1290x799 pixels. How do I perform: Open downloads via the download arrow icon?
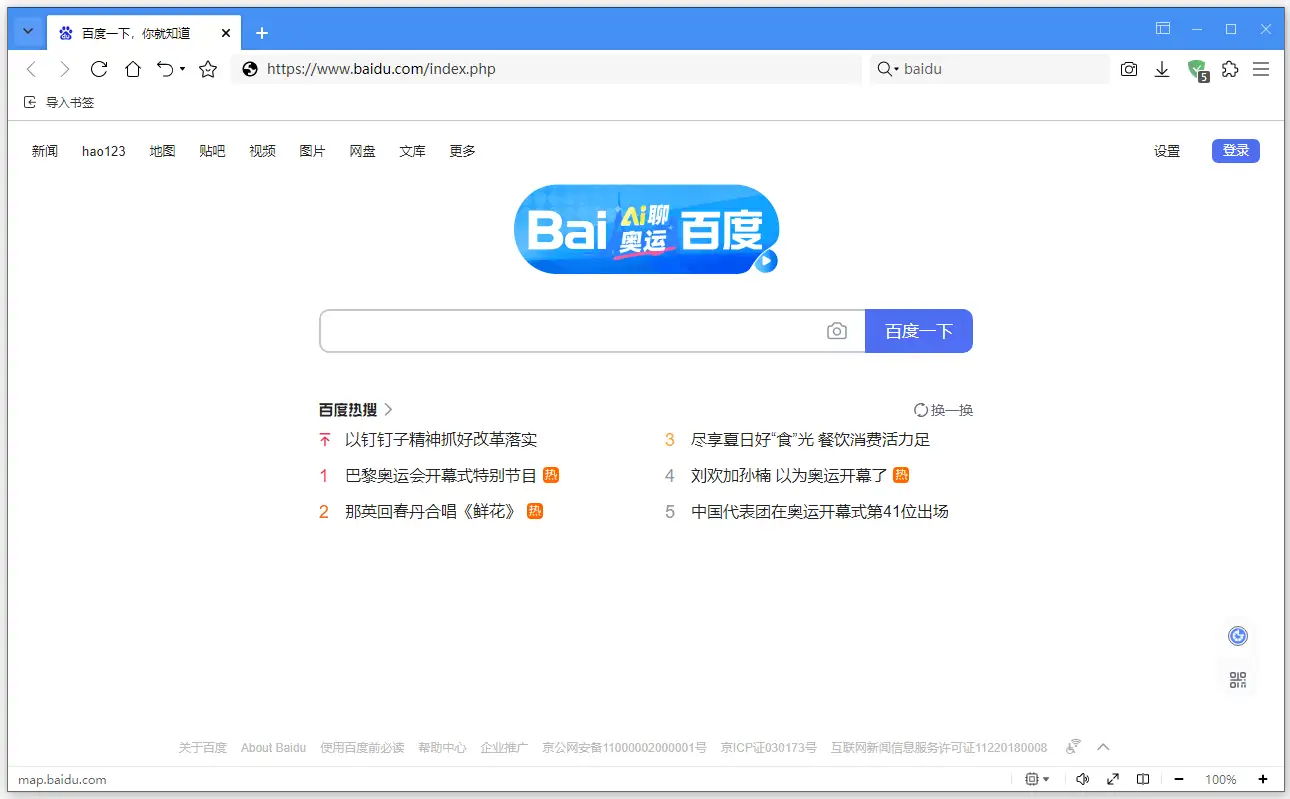(x=1162, y=69)
